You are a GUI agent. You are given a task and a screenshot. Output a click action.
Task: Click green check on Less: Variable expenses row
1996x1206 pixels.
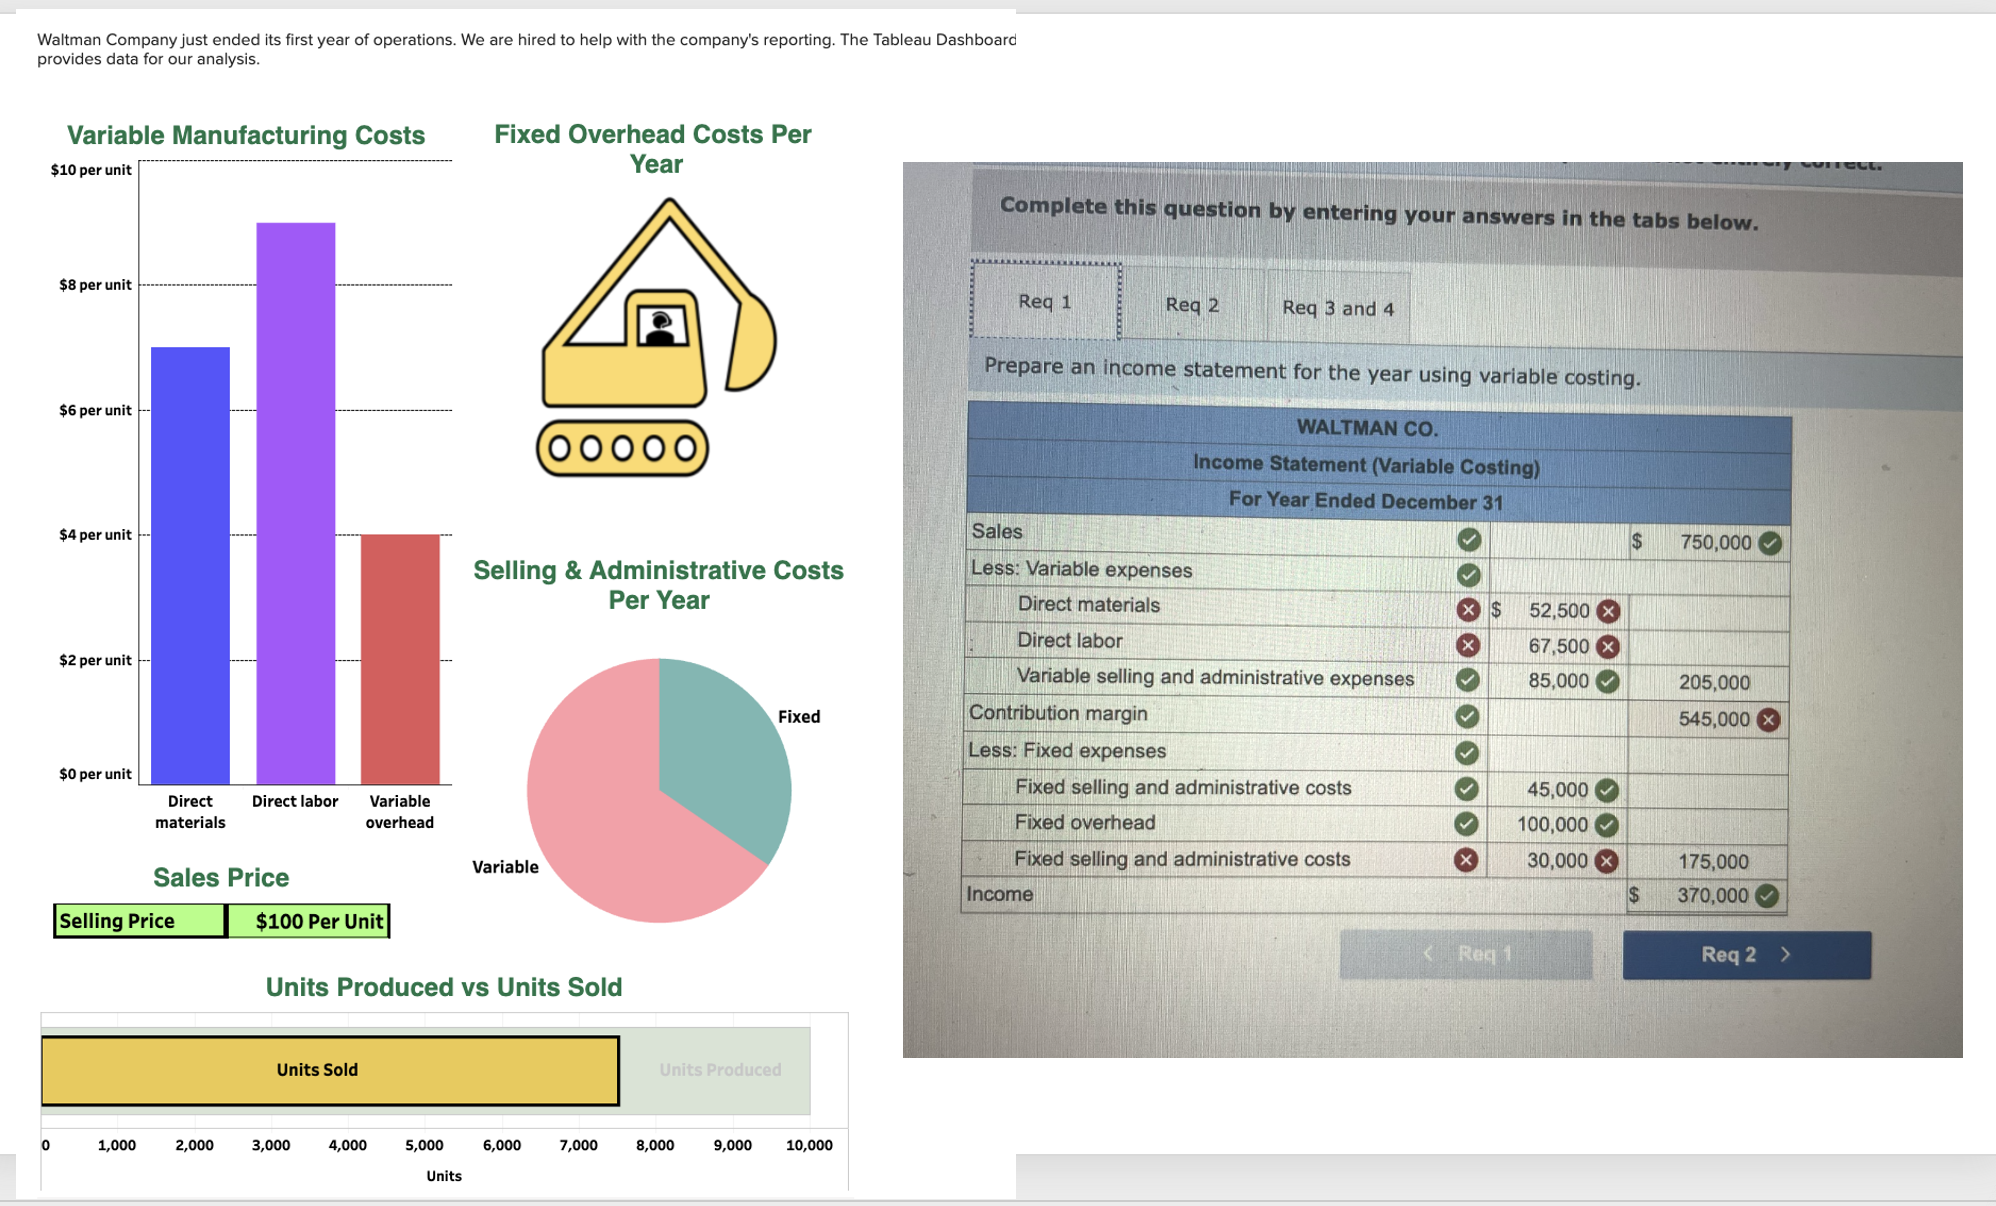1468,575
